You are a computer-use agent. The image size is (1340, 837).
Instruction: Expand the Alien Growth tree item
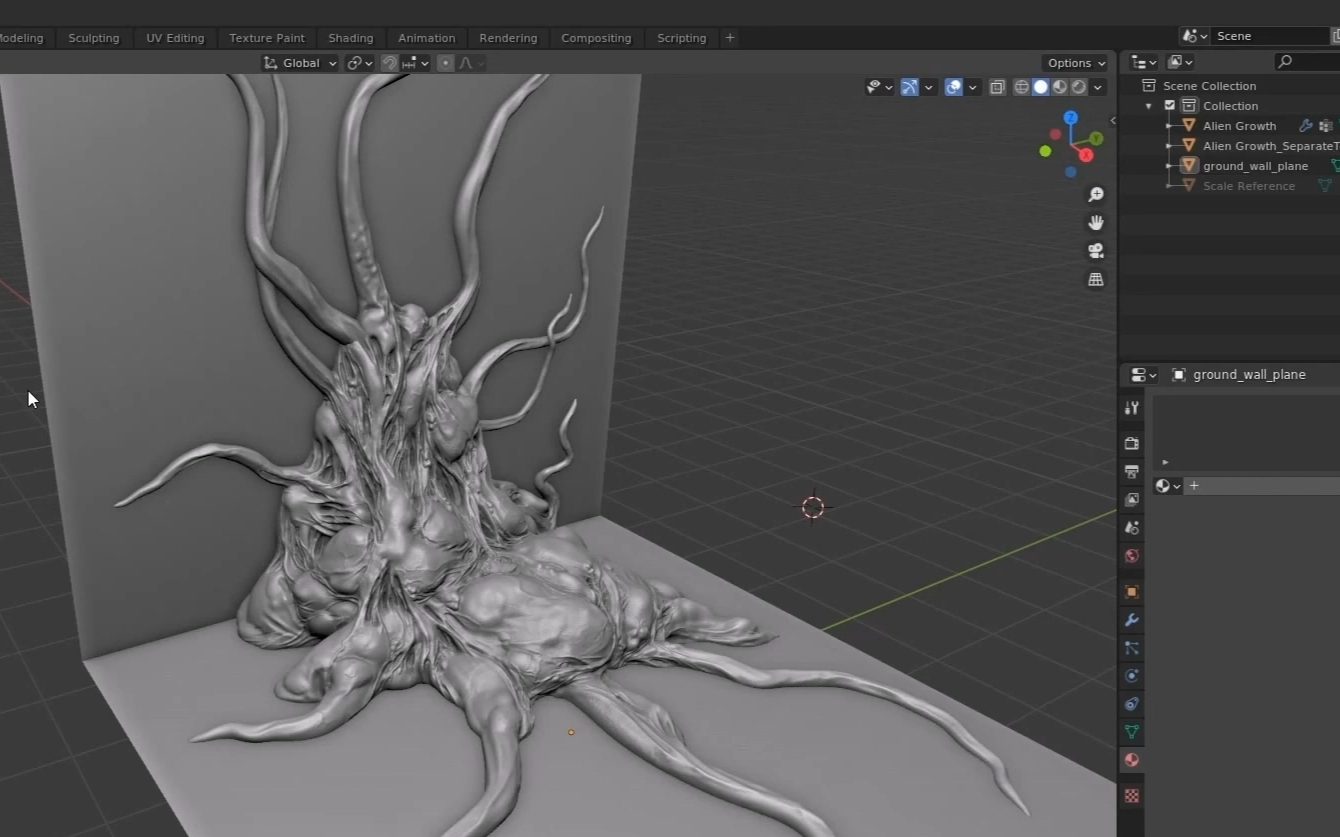1168,126
